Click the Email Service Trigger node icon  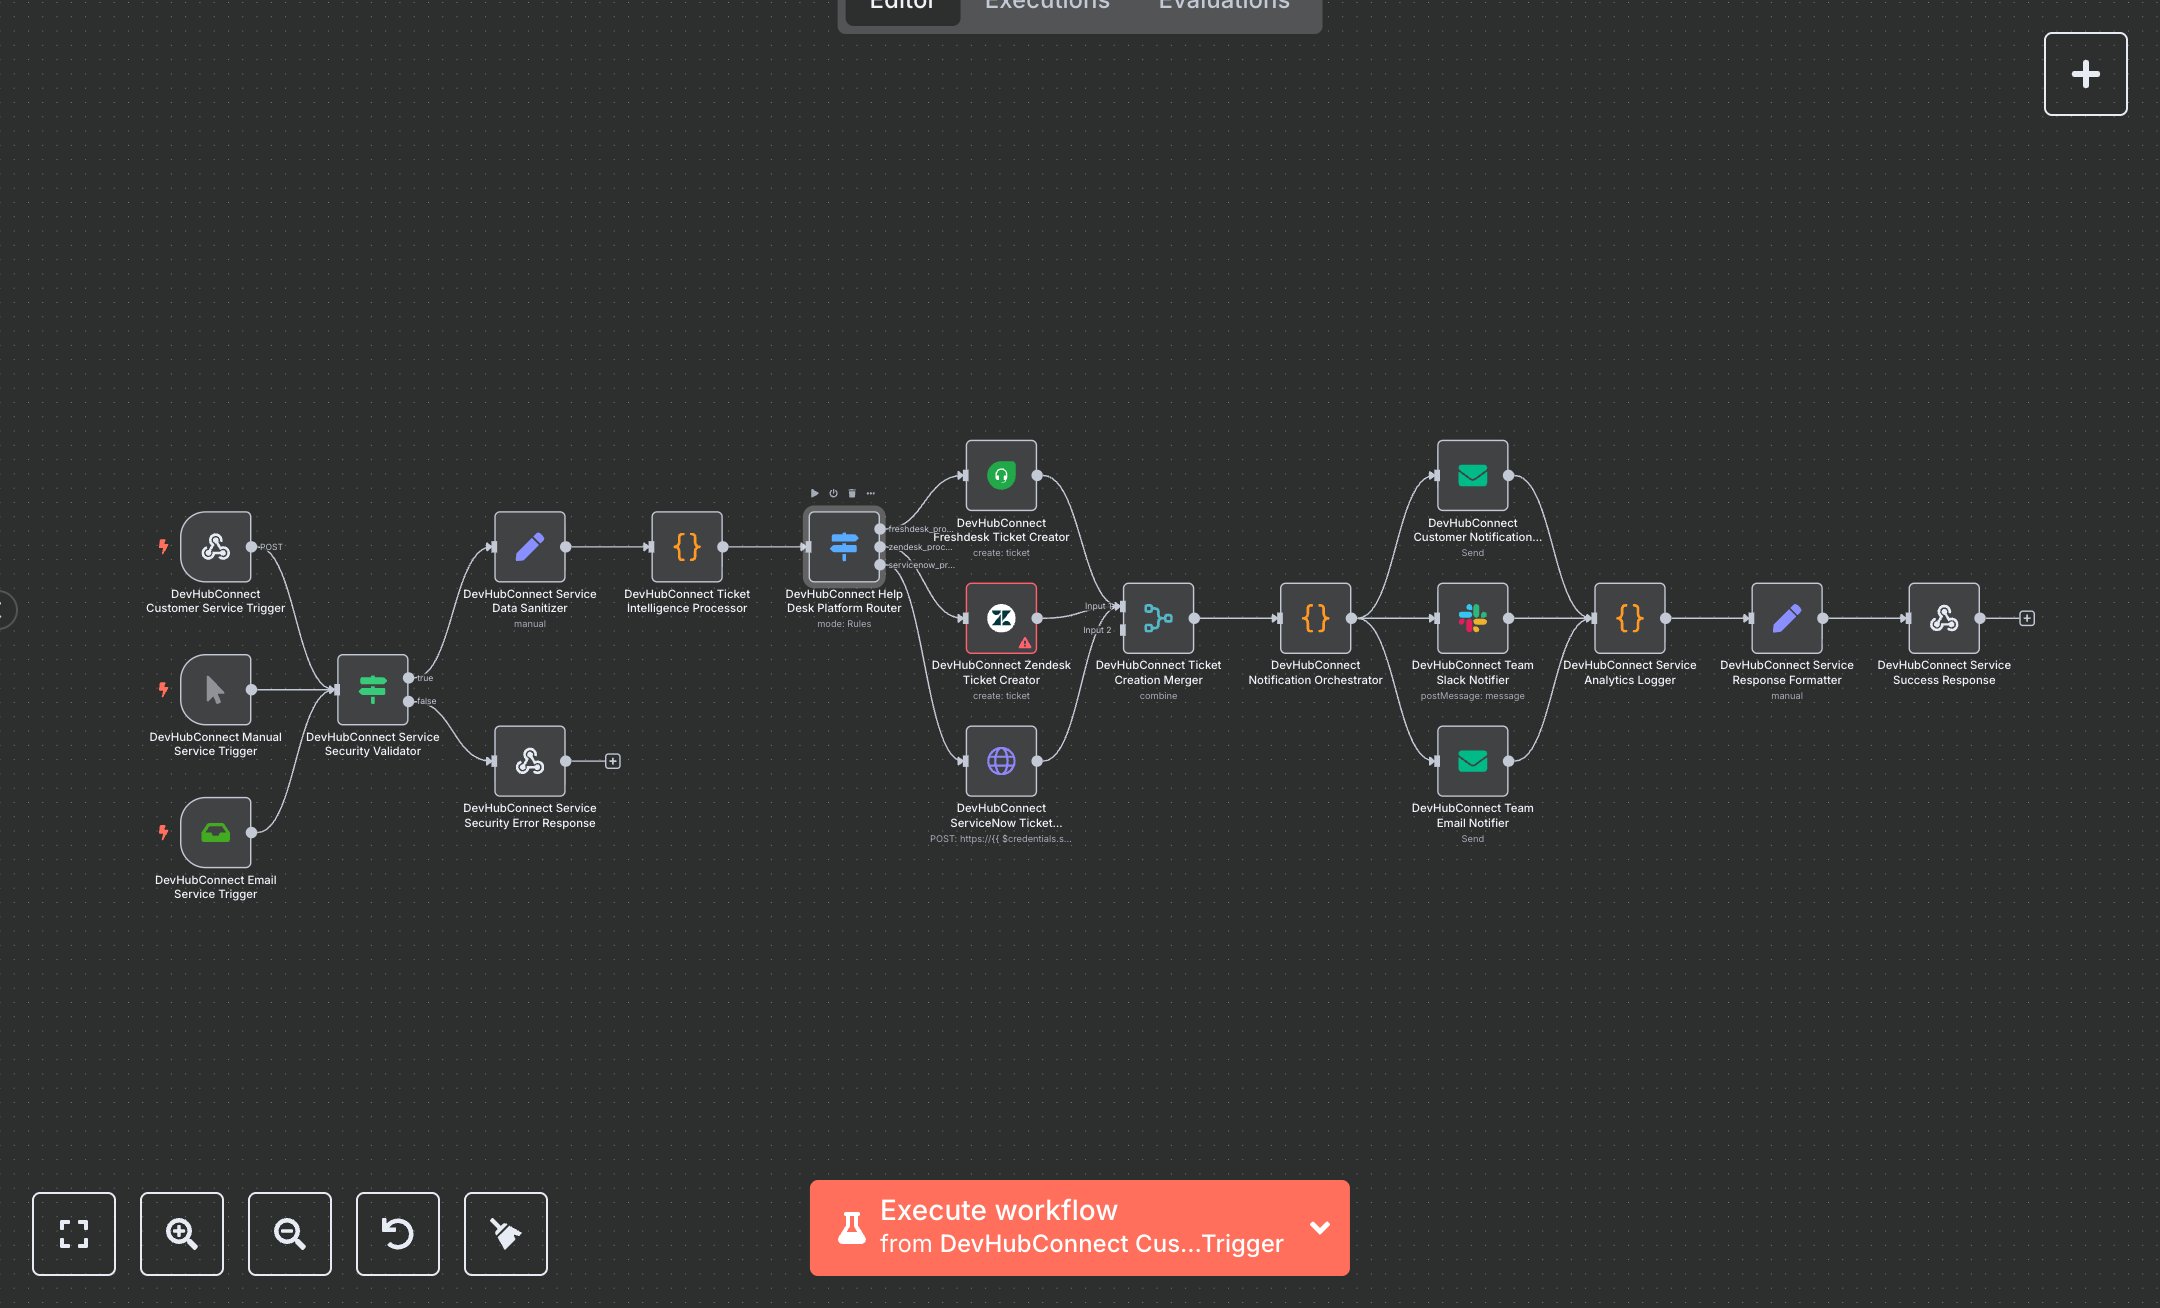[x=215, y=832]
